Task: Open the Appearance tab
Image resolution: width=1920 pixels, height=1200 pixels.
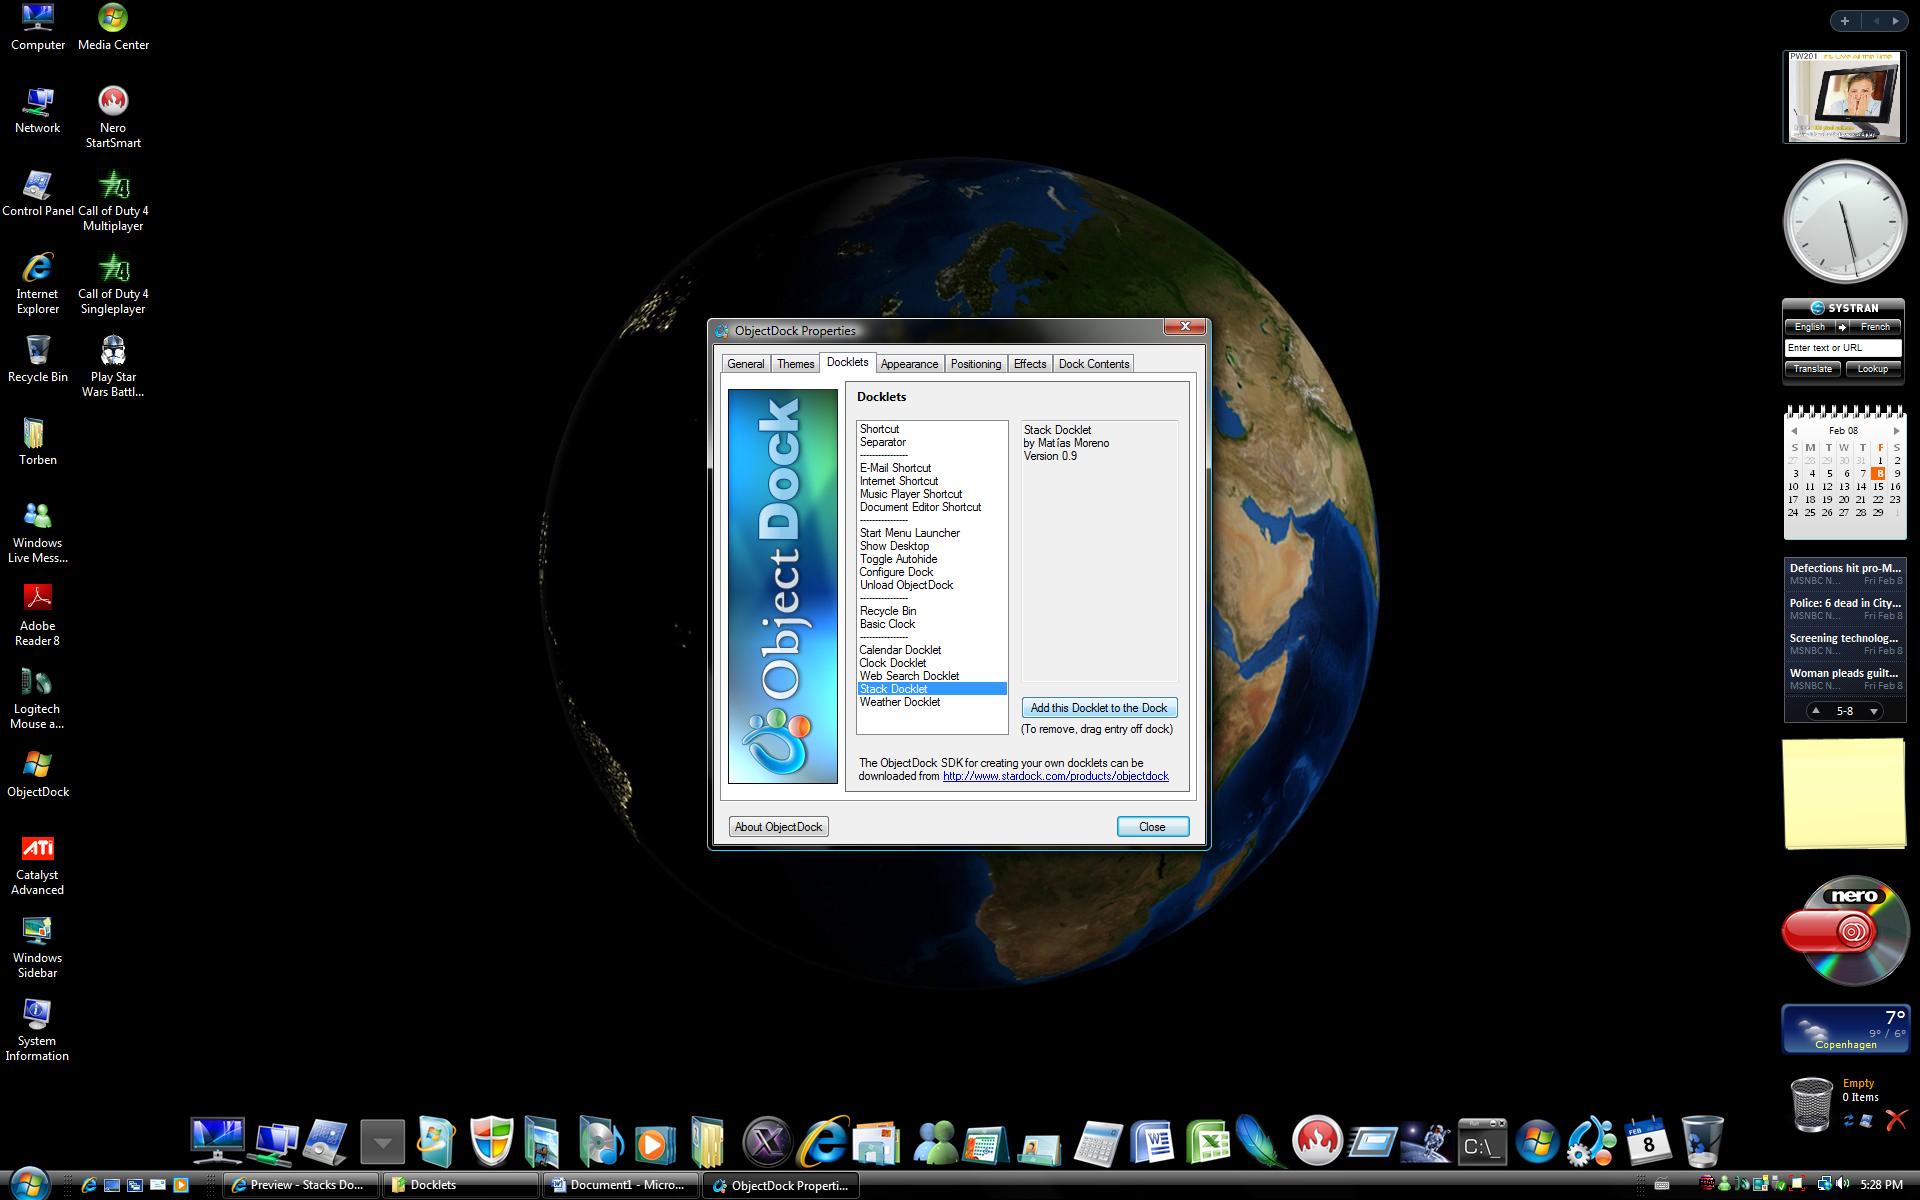Action: tap(909, 364)
